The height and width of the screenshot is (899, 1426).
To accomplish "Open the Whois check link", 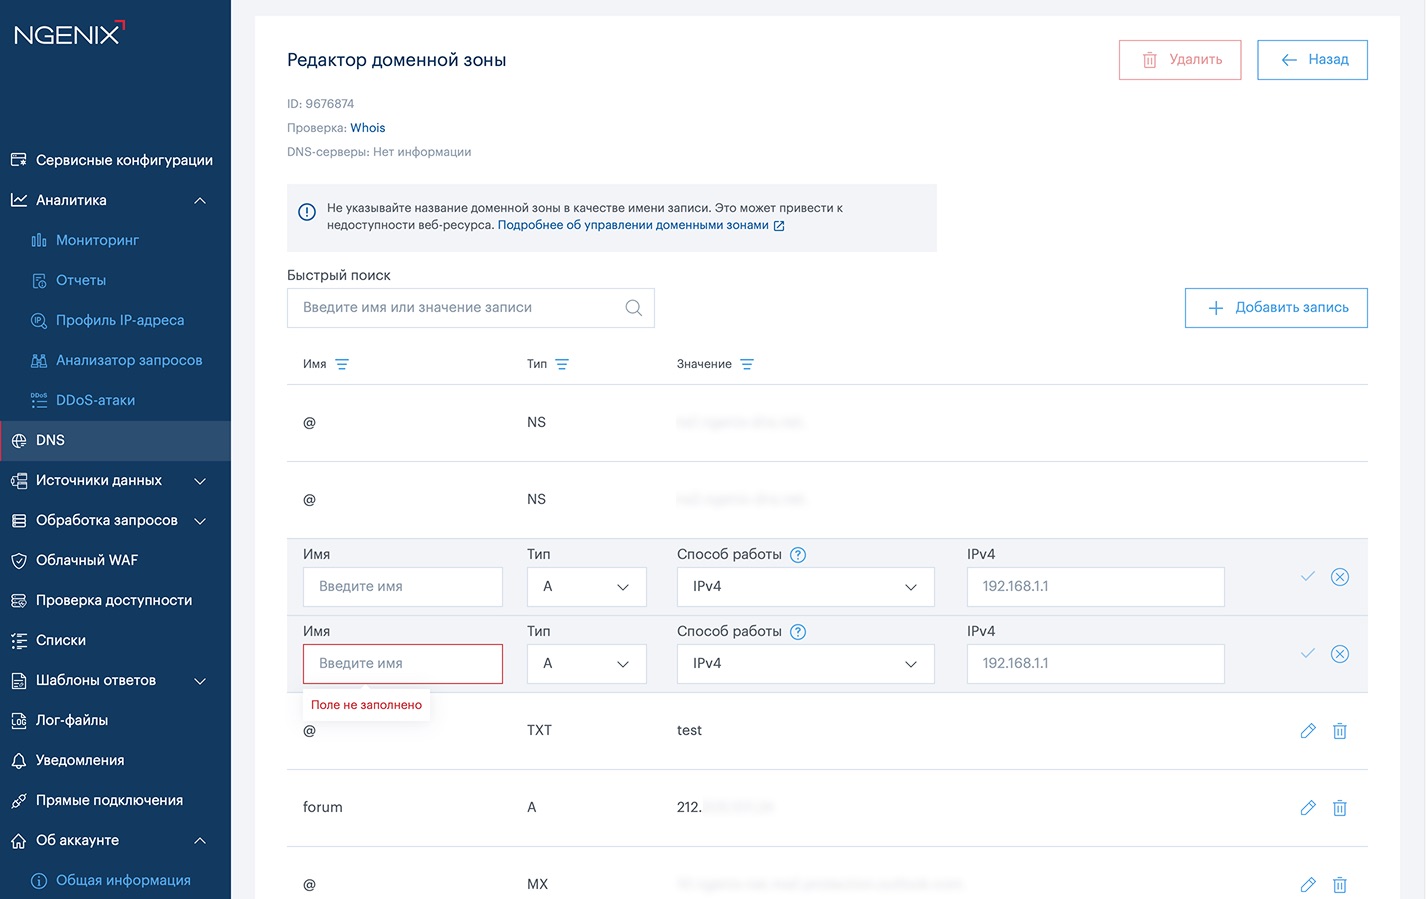I will point(367,128).
